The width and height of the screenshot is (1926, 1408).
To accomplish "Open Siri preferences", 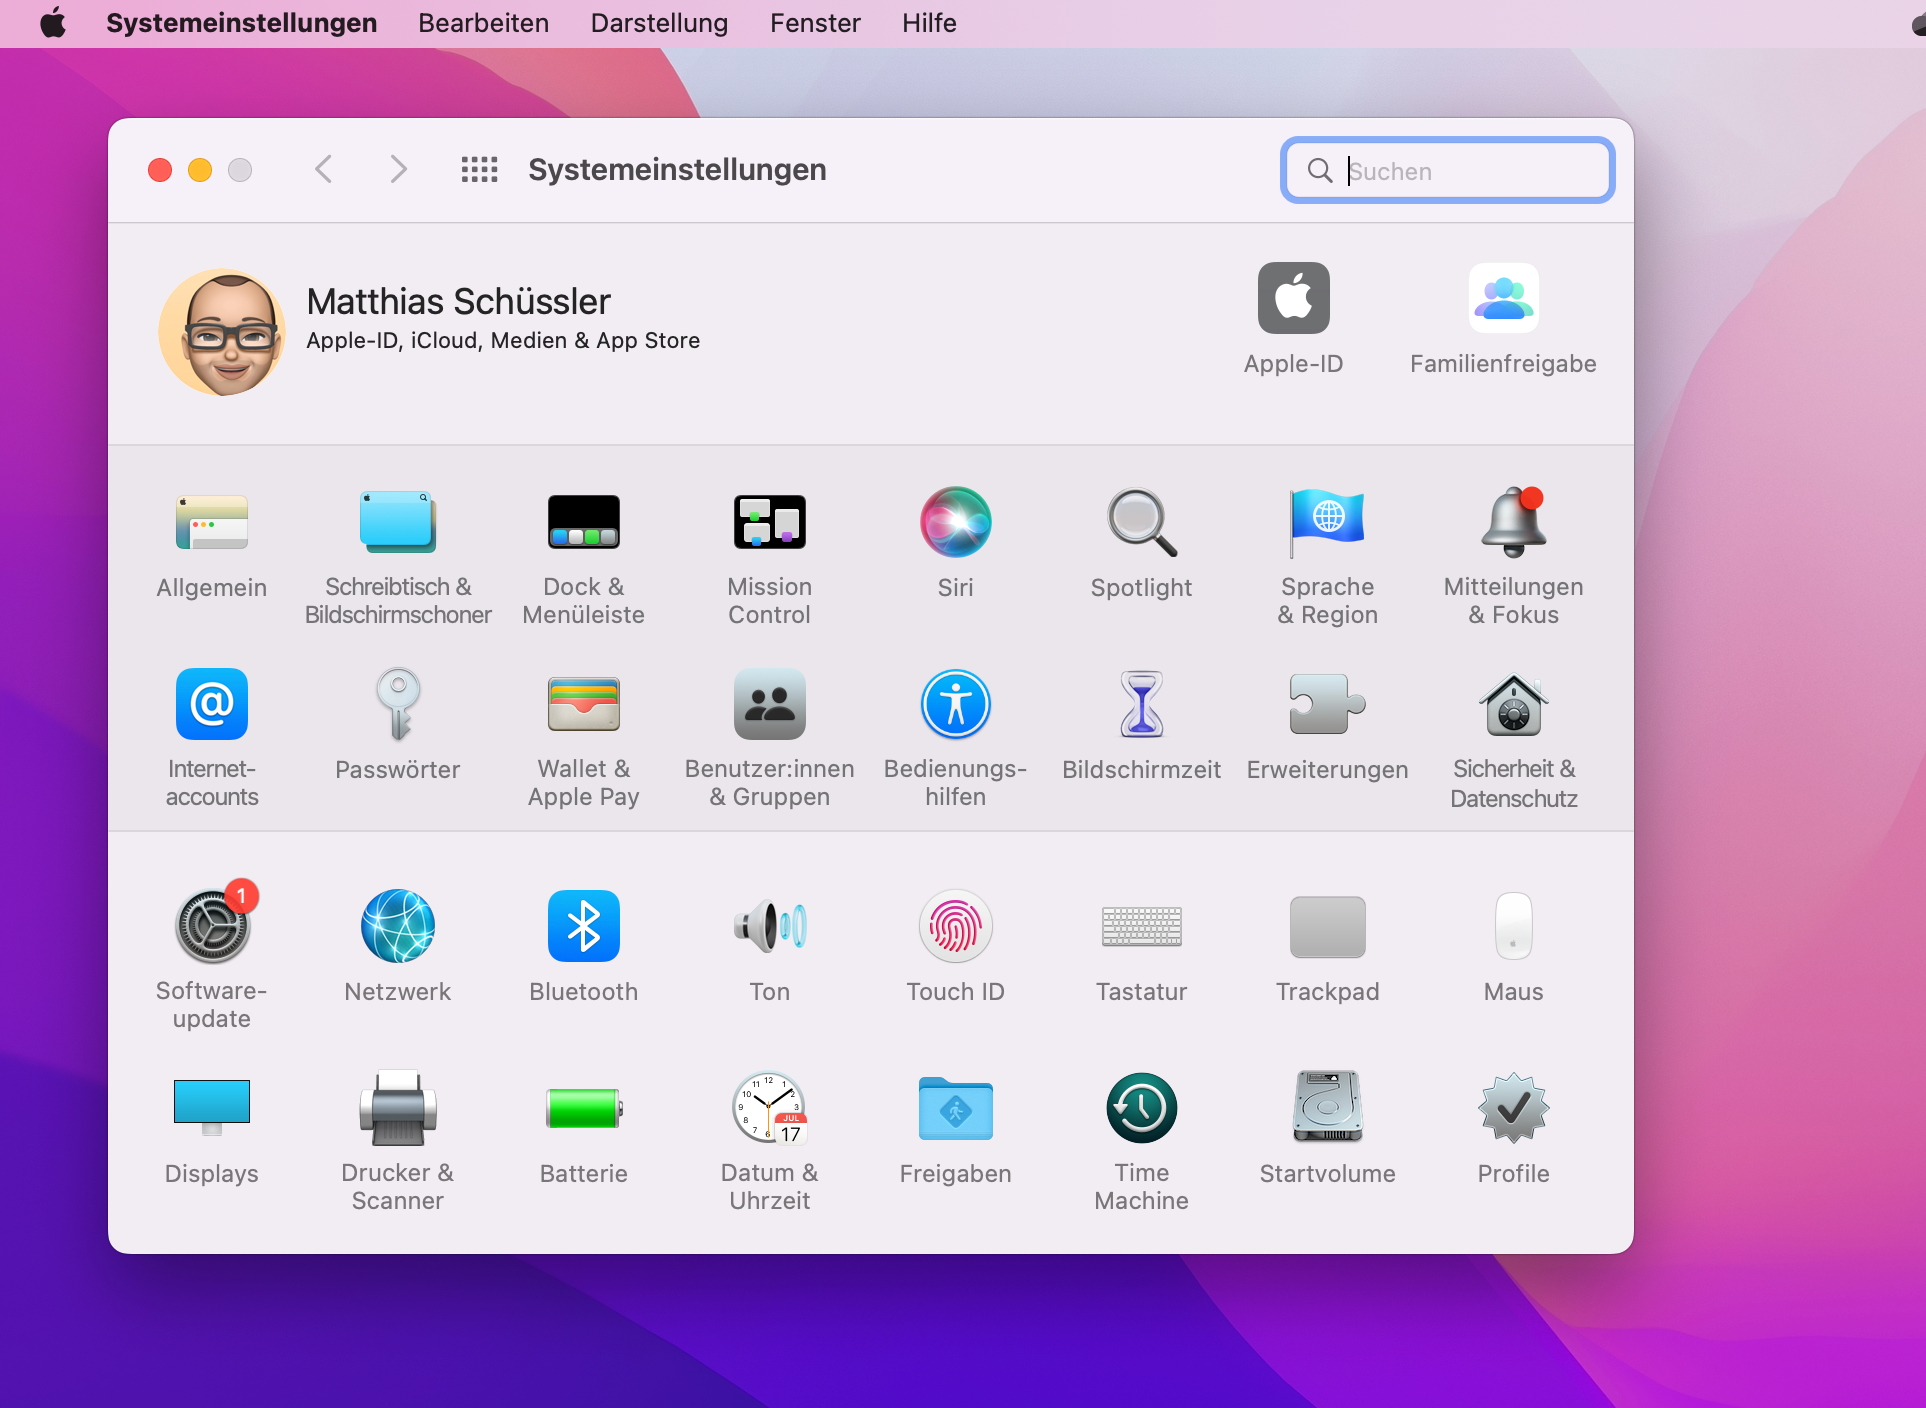I will [956, 522].
